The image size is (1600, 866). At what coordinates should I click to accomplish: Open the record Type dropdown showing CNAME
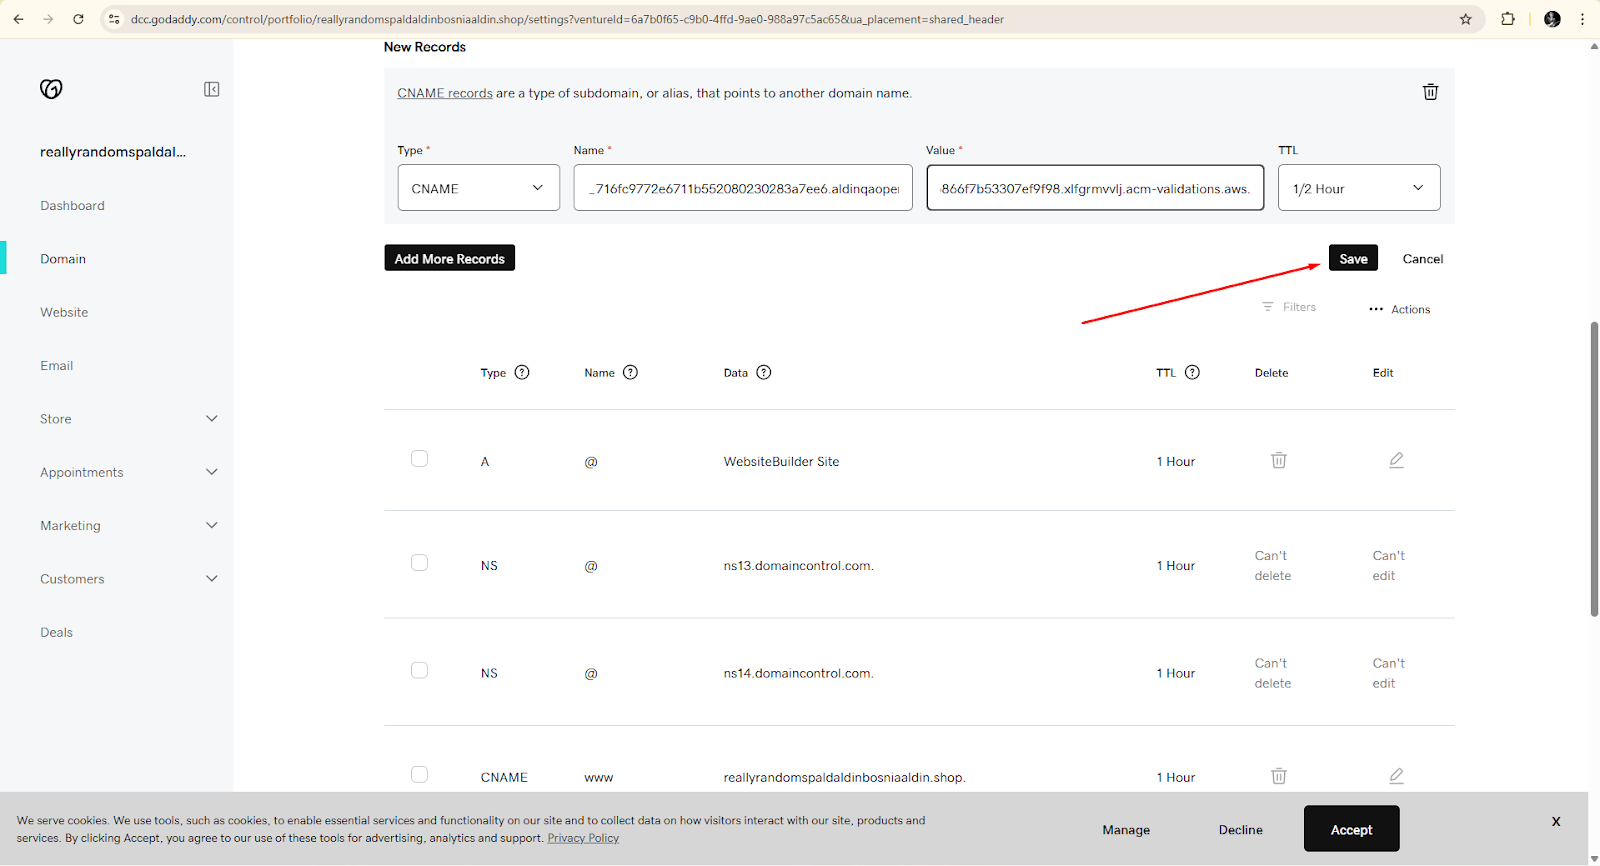[478, 188]
